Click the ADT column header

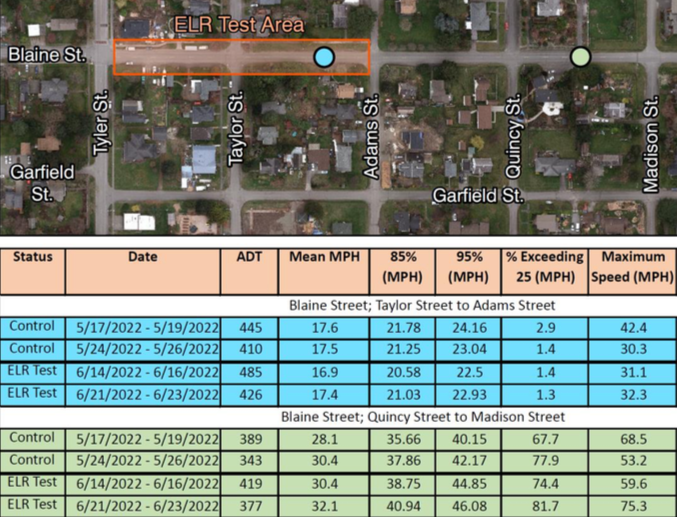click(x=248, y=257)
